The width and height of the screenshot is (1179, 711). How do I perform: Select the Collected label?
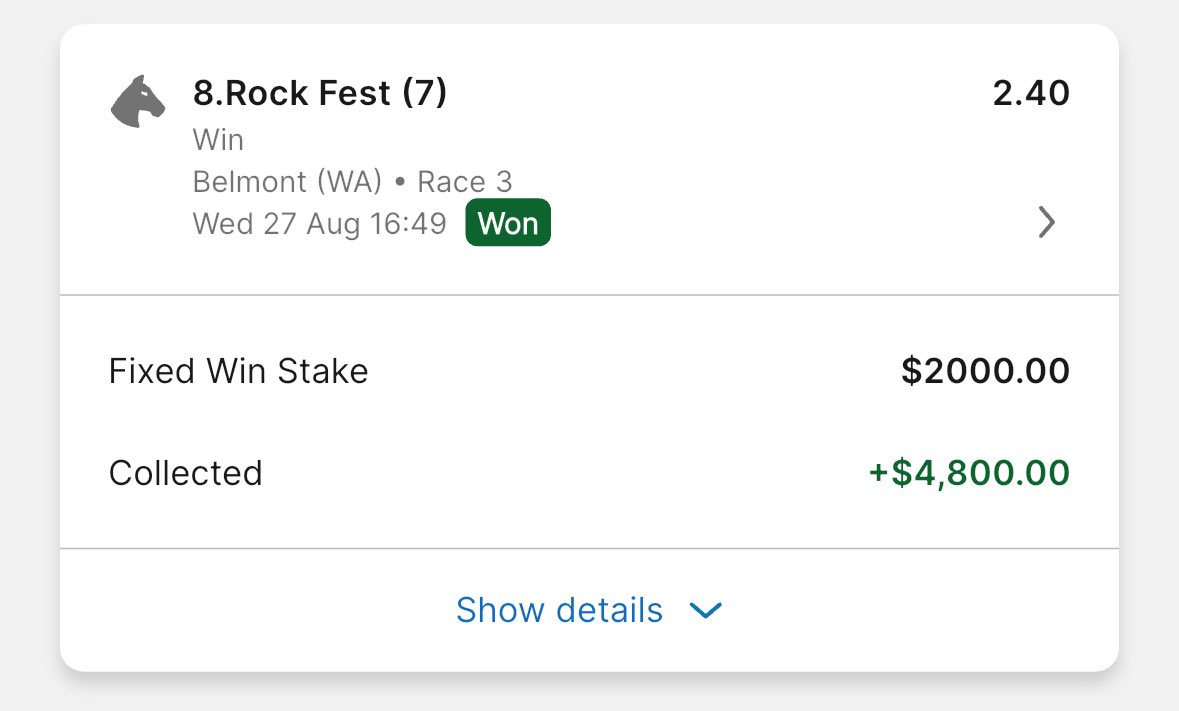click(185, 473)
